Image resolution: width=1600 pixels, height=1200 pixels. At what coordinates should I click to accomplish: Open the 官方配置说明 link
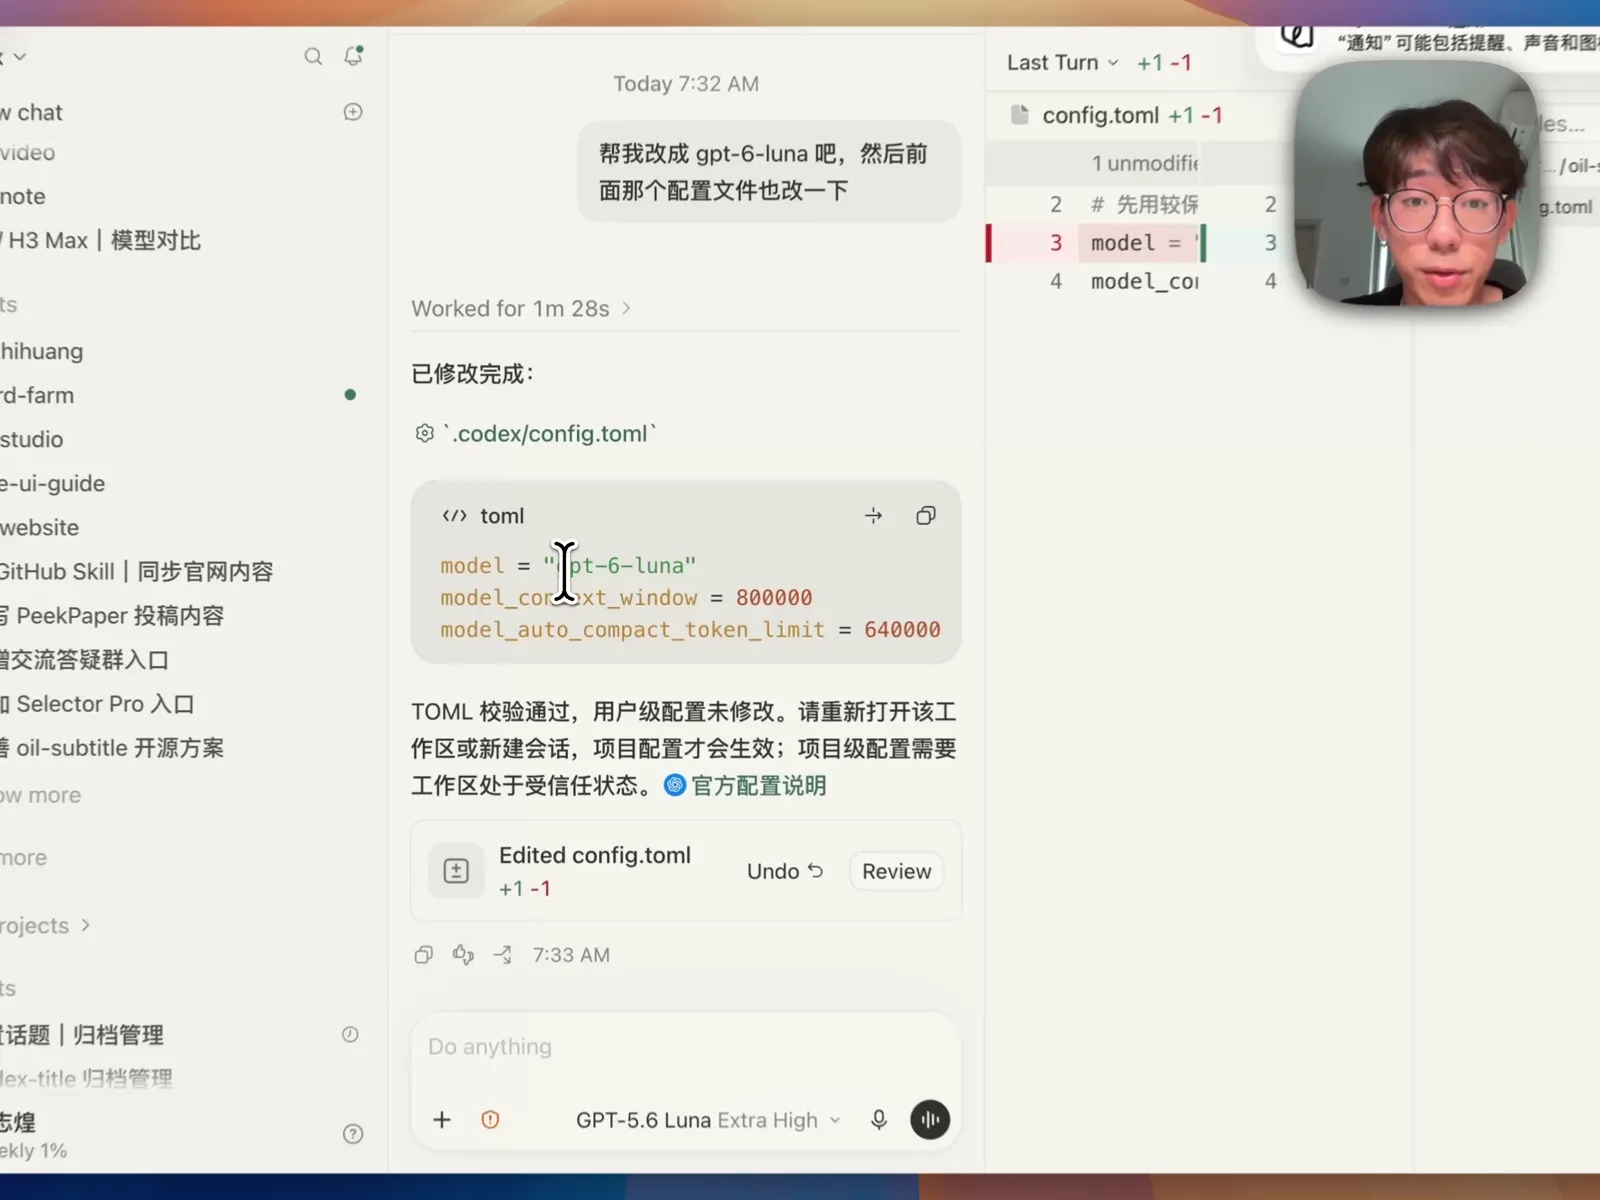[746, 785]
